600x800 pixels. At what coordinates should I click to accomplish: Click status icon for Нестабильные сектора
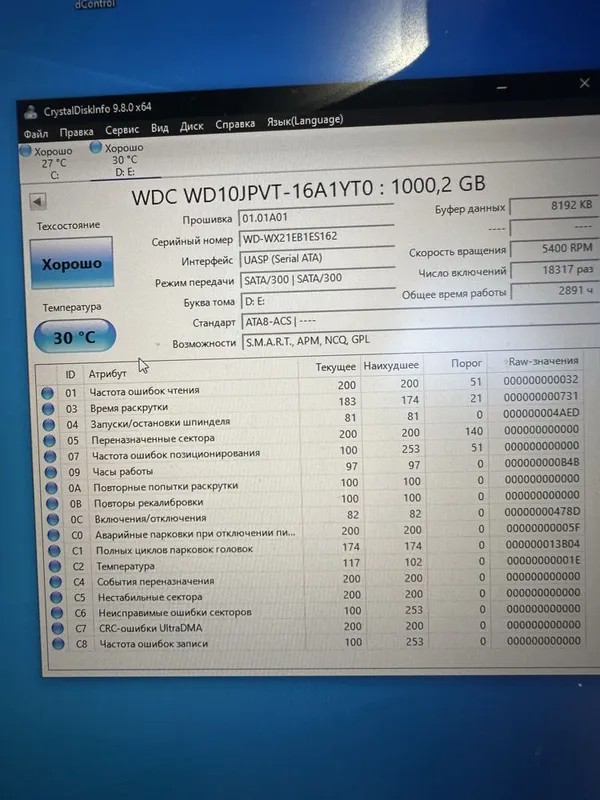point(57,597)
